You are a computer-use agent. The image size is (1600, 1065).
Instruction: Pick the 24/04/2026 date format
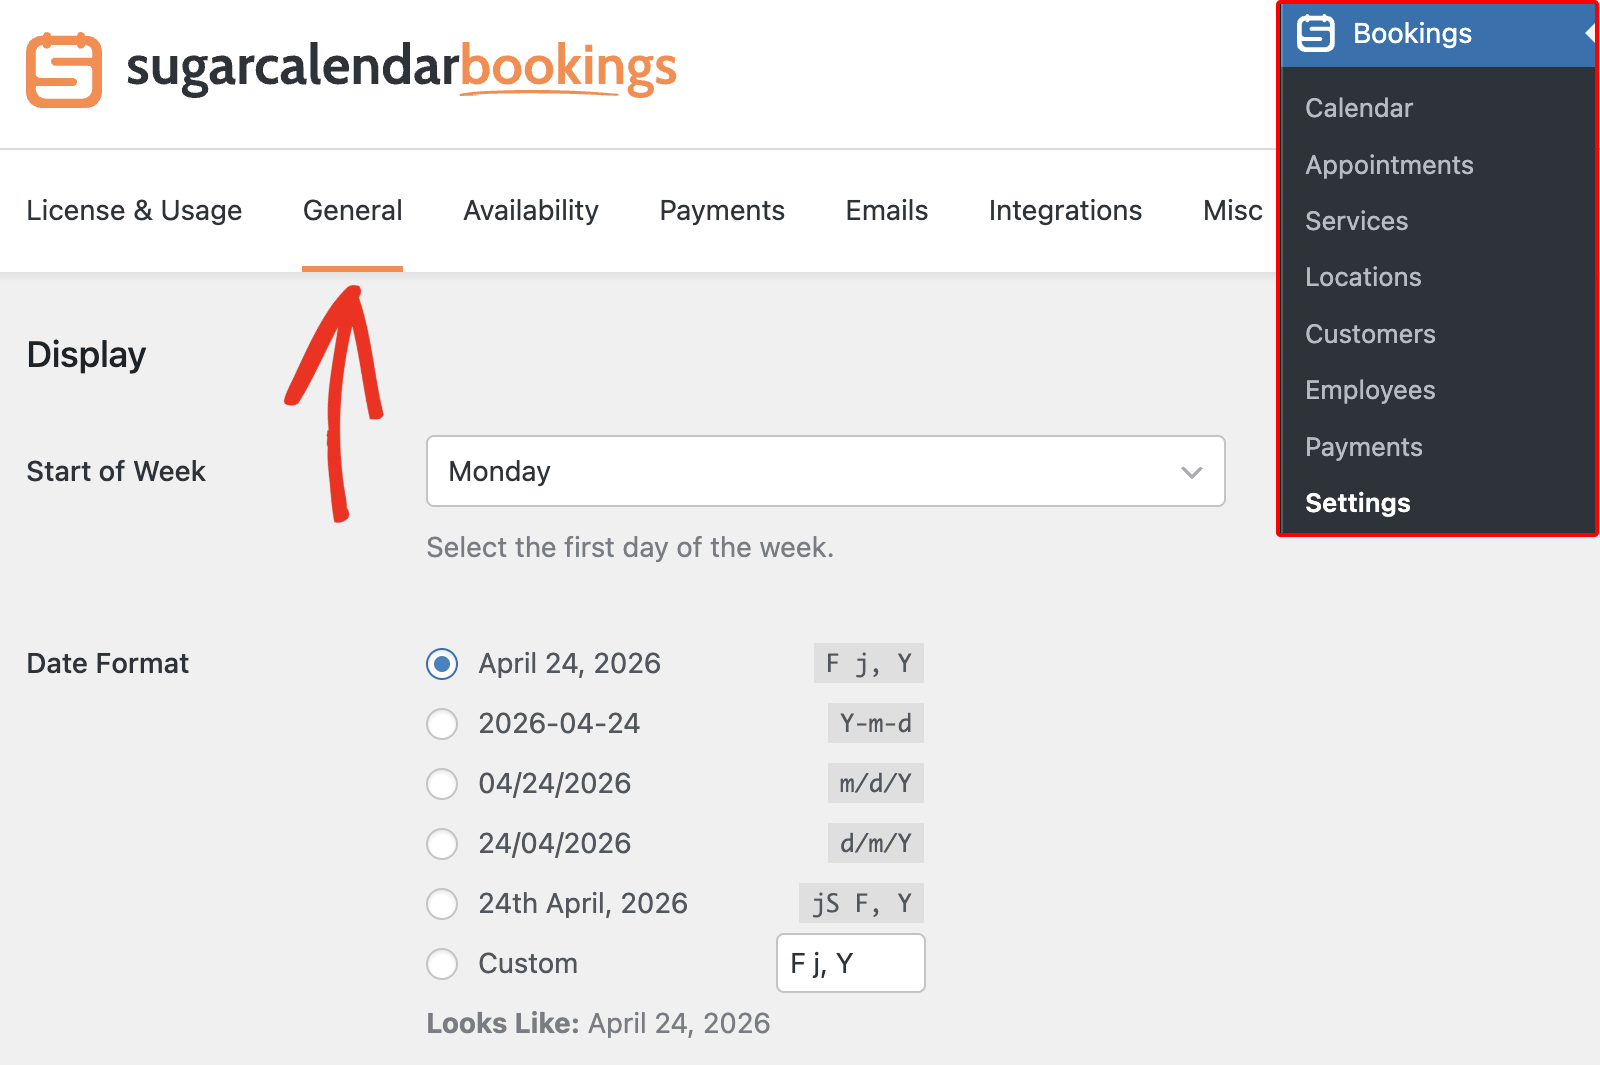[442, 844]
